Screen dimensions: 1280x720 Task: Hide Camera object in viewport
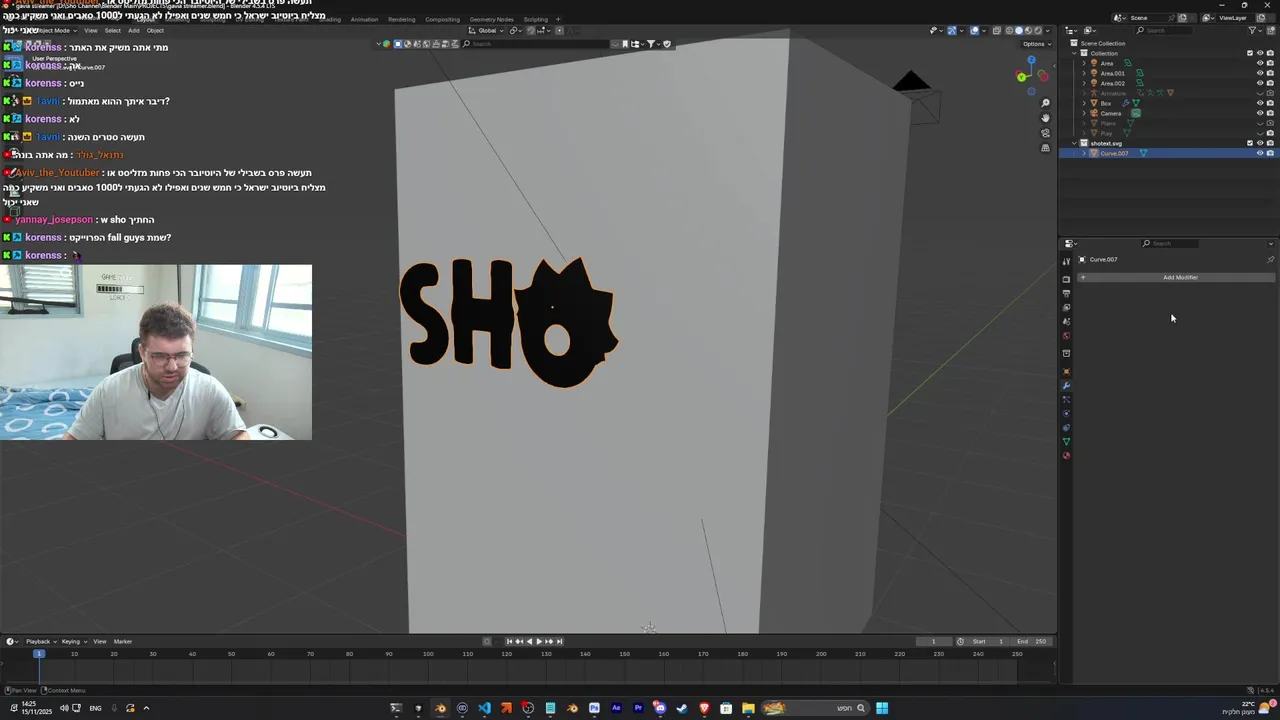(1260, 113)
